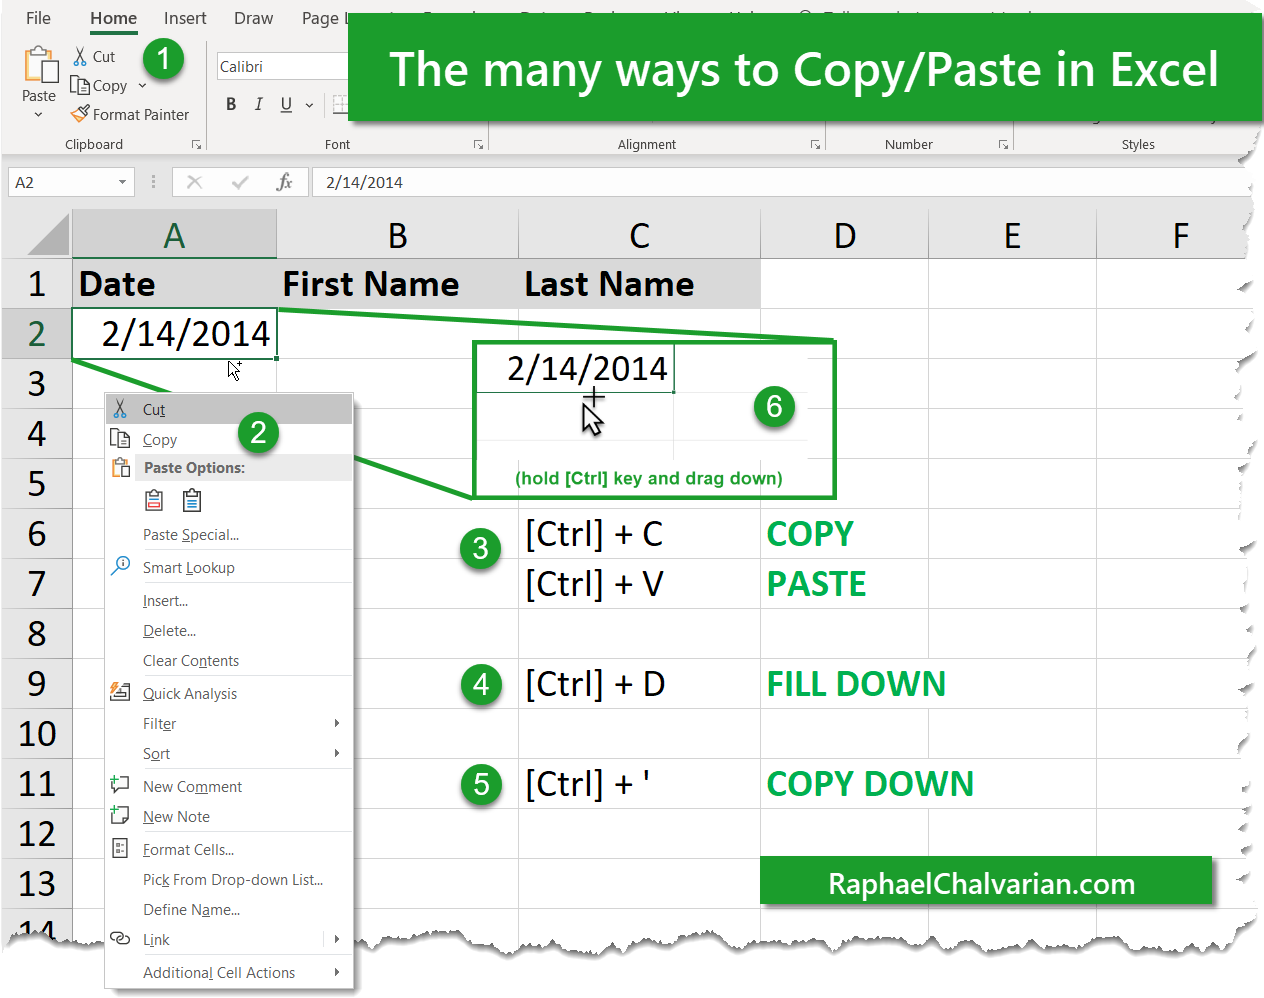The image size is (1264, 998).
Task: Choose Copy in the context menu
Action: coord(229,439)
